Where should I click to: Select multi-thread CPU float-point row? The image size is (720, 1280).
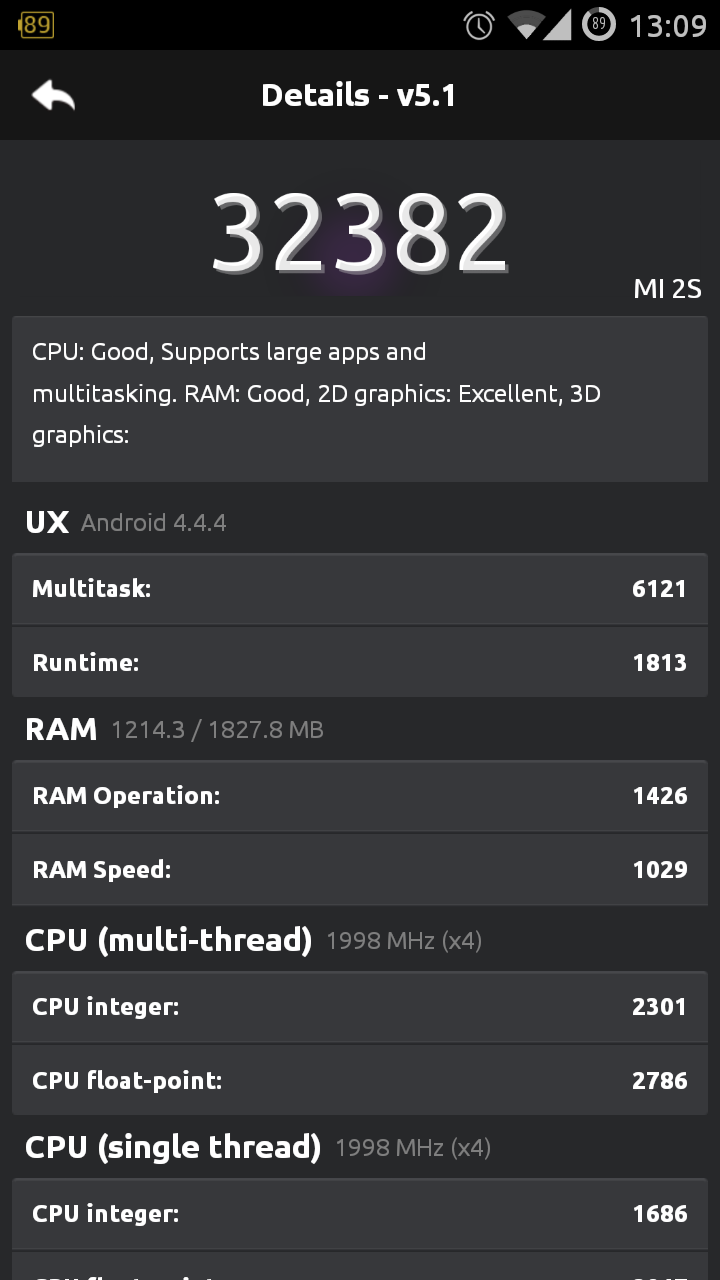tap(360, 1080)
